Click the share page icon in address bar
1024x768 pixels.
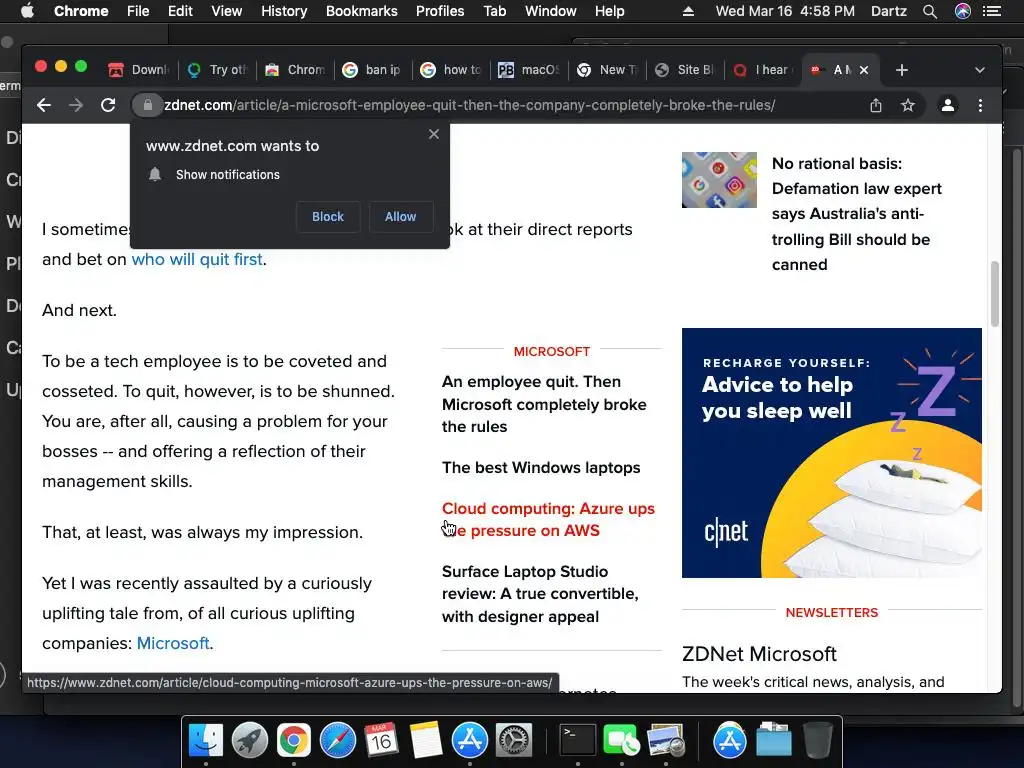coord(876,105)
